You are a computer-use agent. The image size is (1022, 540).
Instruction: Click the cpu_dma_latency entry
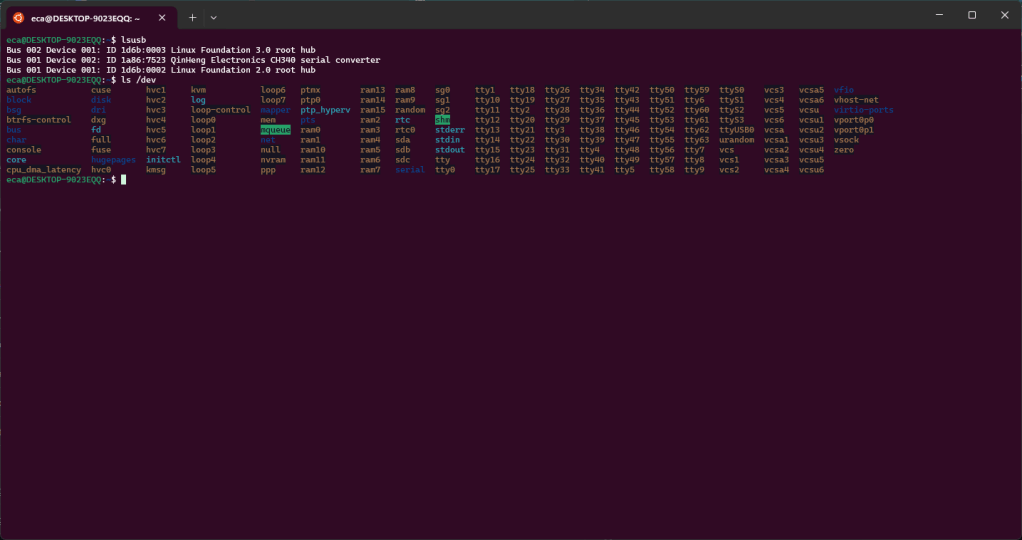tap(43, 170)
